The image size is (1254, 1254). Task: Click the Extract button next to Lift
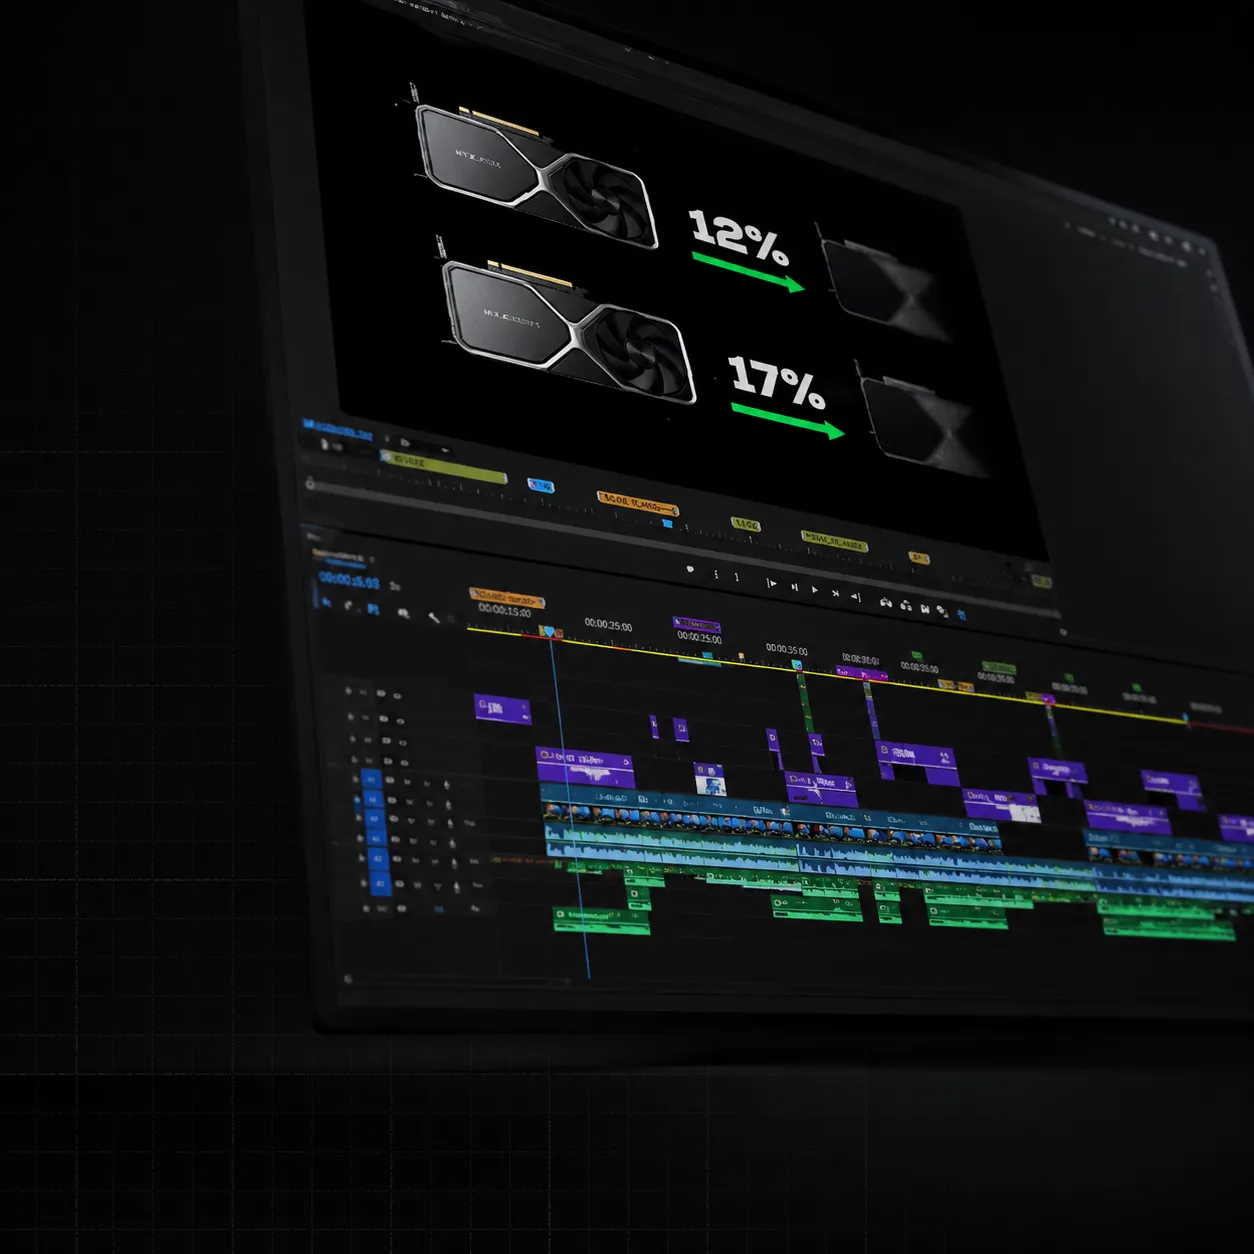[906, 605]
